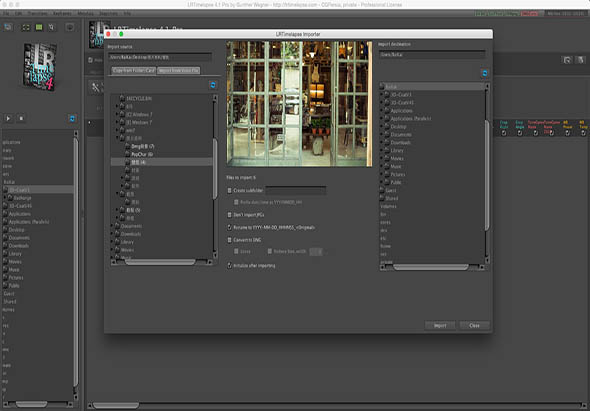Open the Info menu
This screenshot has height=411, width=590.
tap(128, 14)
